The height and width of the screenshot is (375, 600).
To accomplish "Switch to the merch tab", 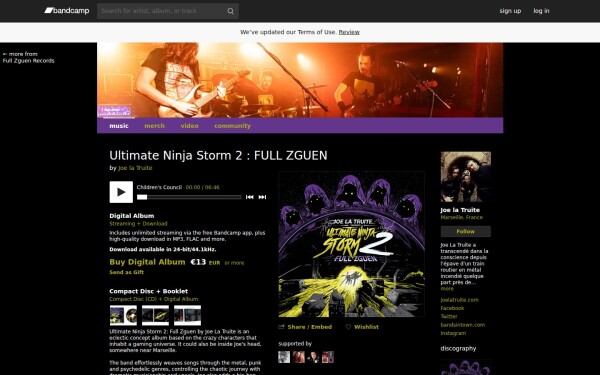I will [x=154, y=126].
